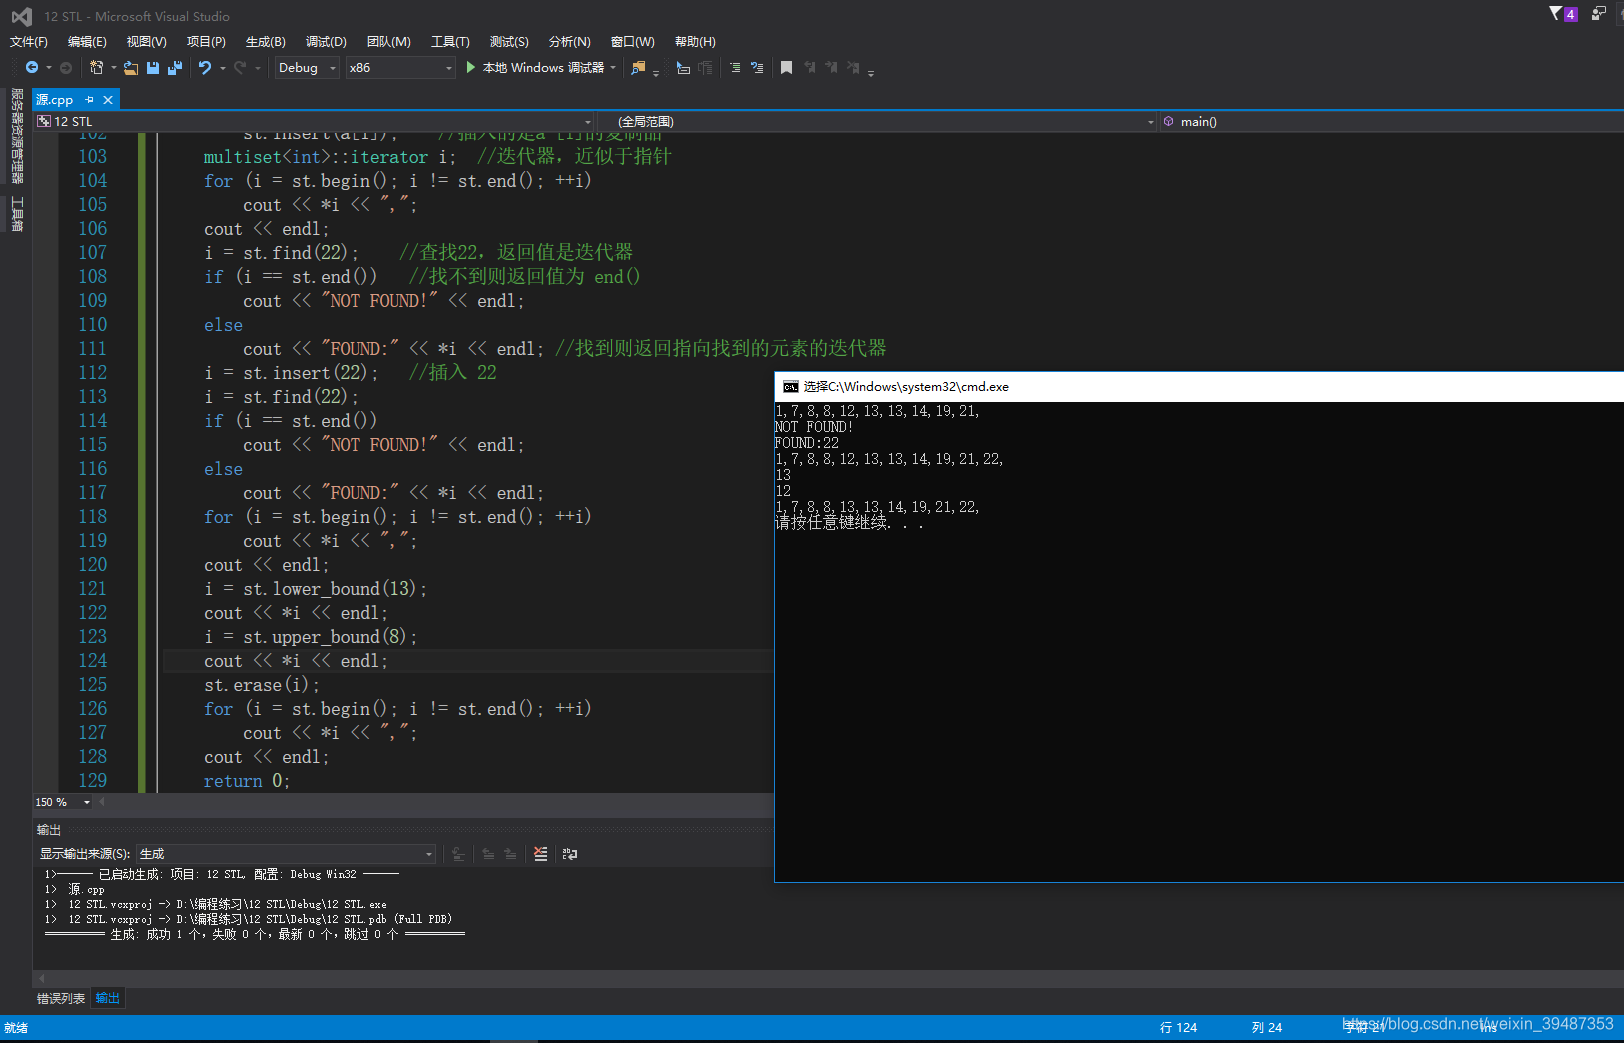1624x1043 pixels.
Task: Expand the debugger target dropdown arrow
Action: tap(613, 68)
